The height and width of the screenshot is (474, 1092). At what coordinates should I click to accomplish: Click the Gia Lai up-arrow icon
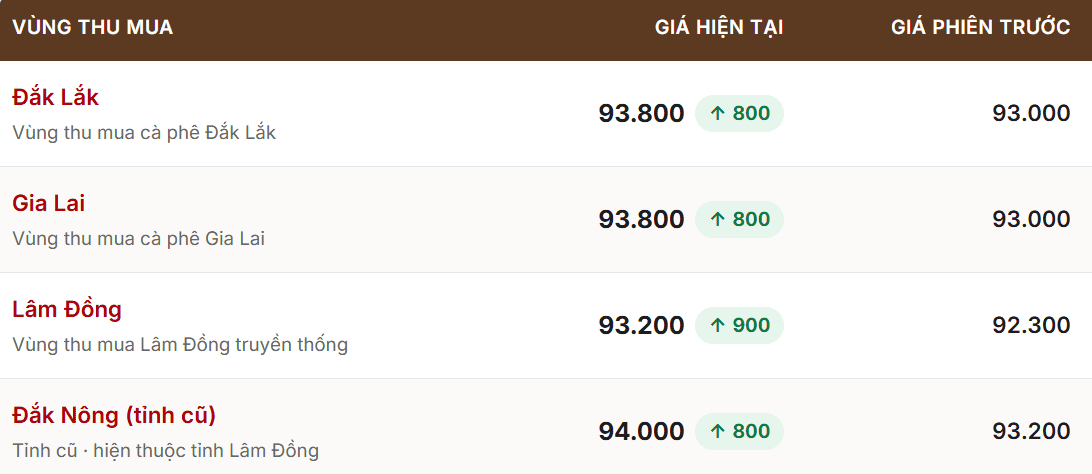point(718,219)
